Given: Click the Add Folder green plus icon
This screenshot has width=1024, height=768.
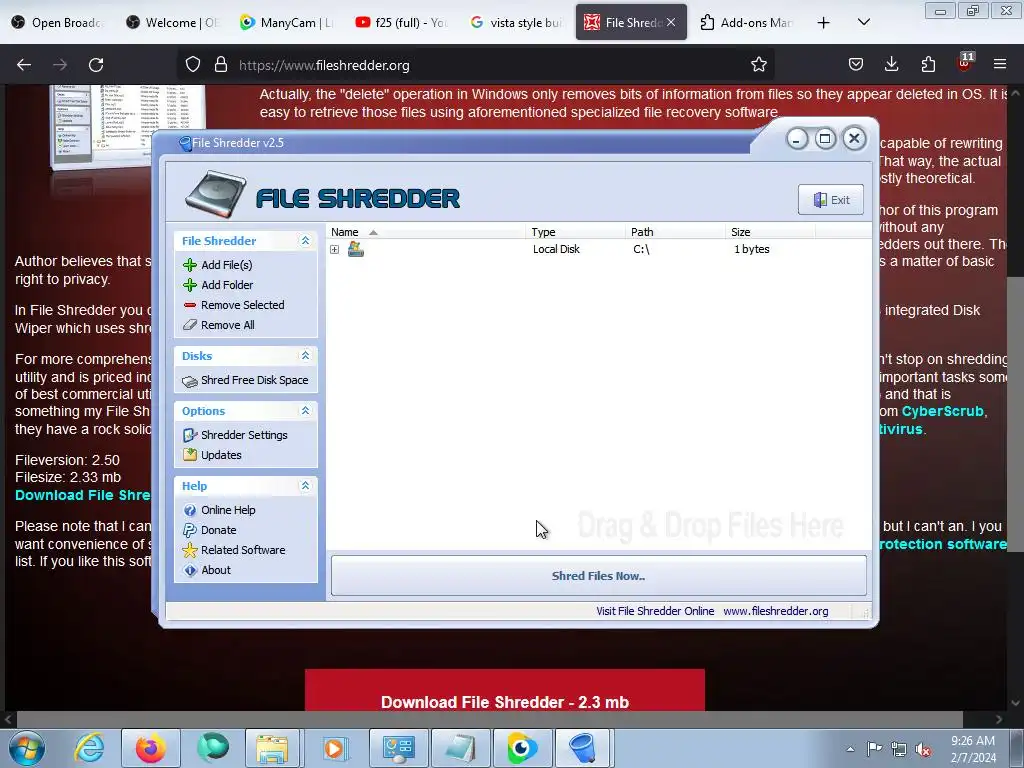Looking at the screenshot, I should click(190, 285).
